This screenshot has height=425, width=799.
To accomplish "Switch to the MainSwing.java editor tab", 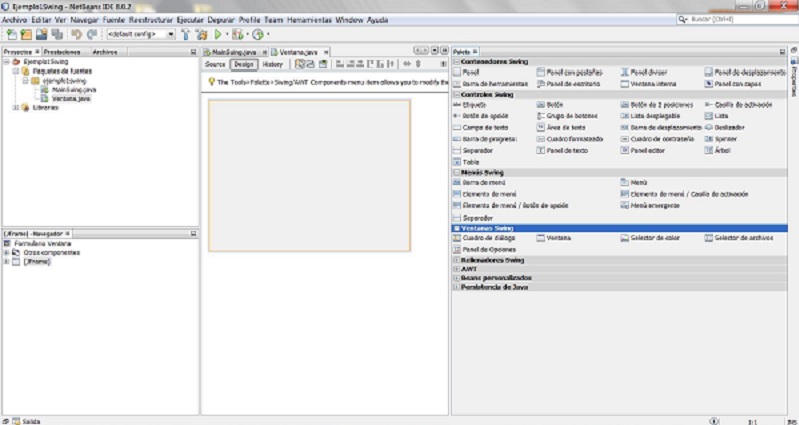I will pos(233,51).
